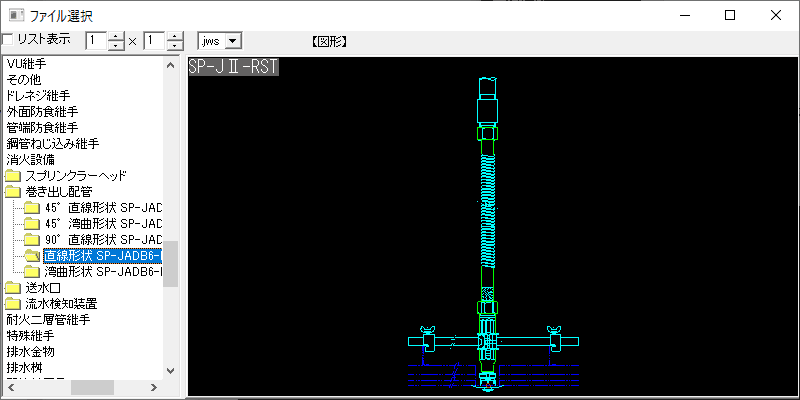The image size is (800, 400).
Task: Click the 45° 直線形状 folder icon
Action: click(32, 208)
